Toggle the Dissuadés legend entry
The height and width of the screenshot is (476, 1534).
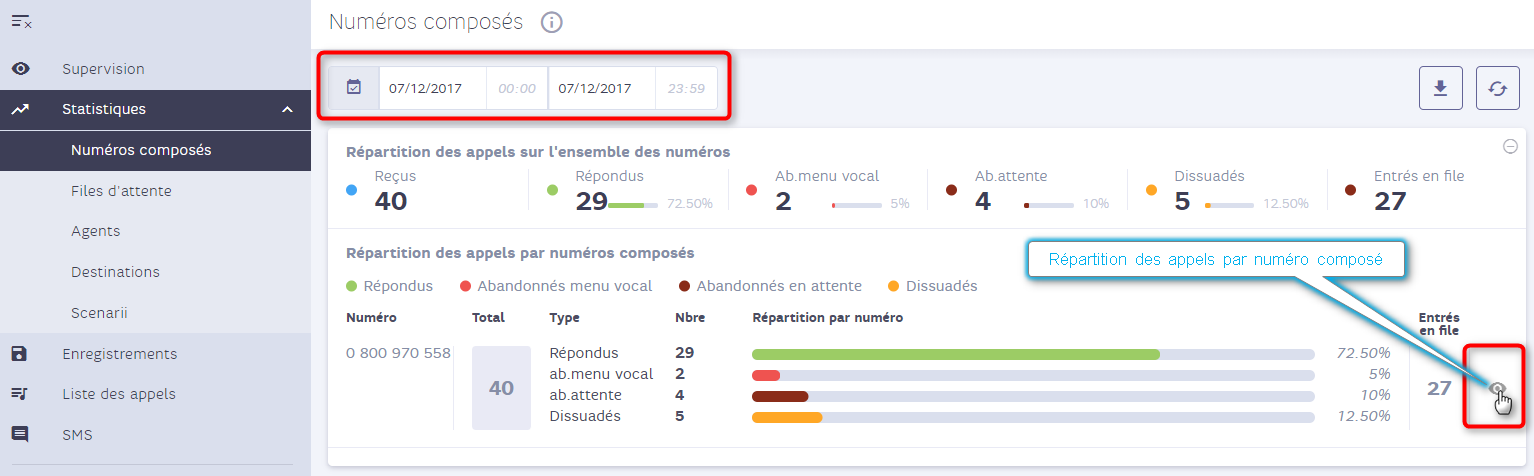932,286
